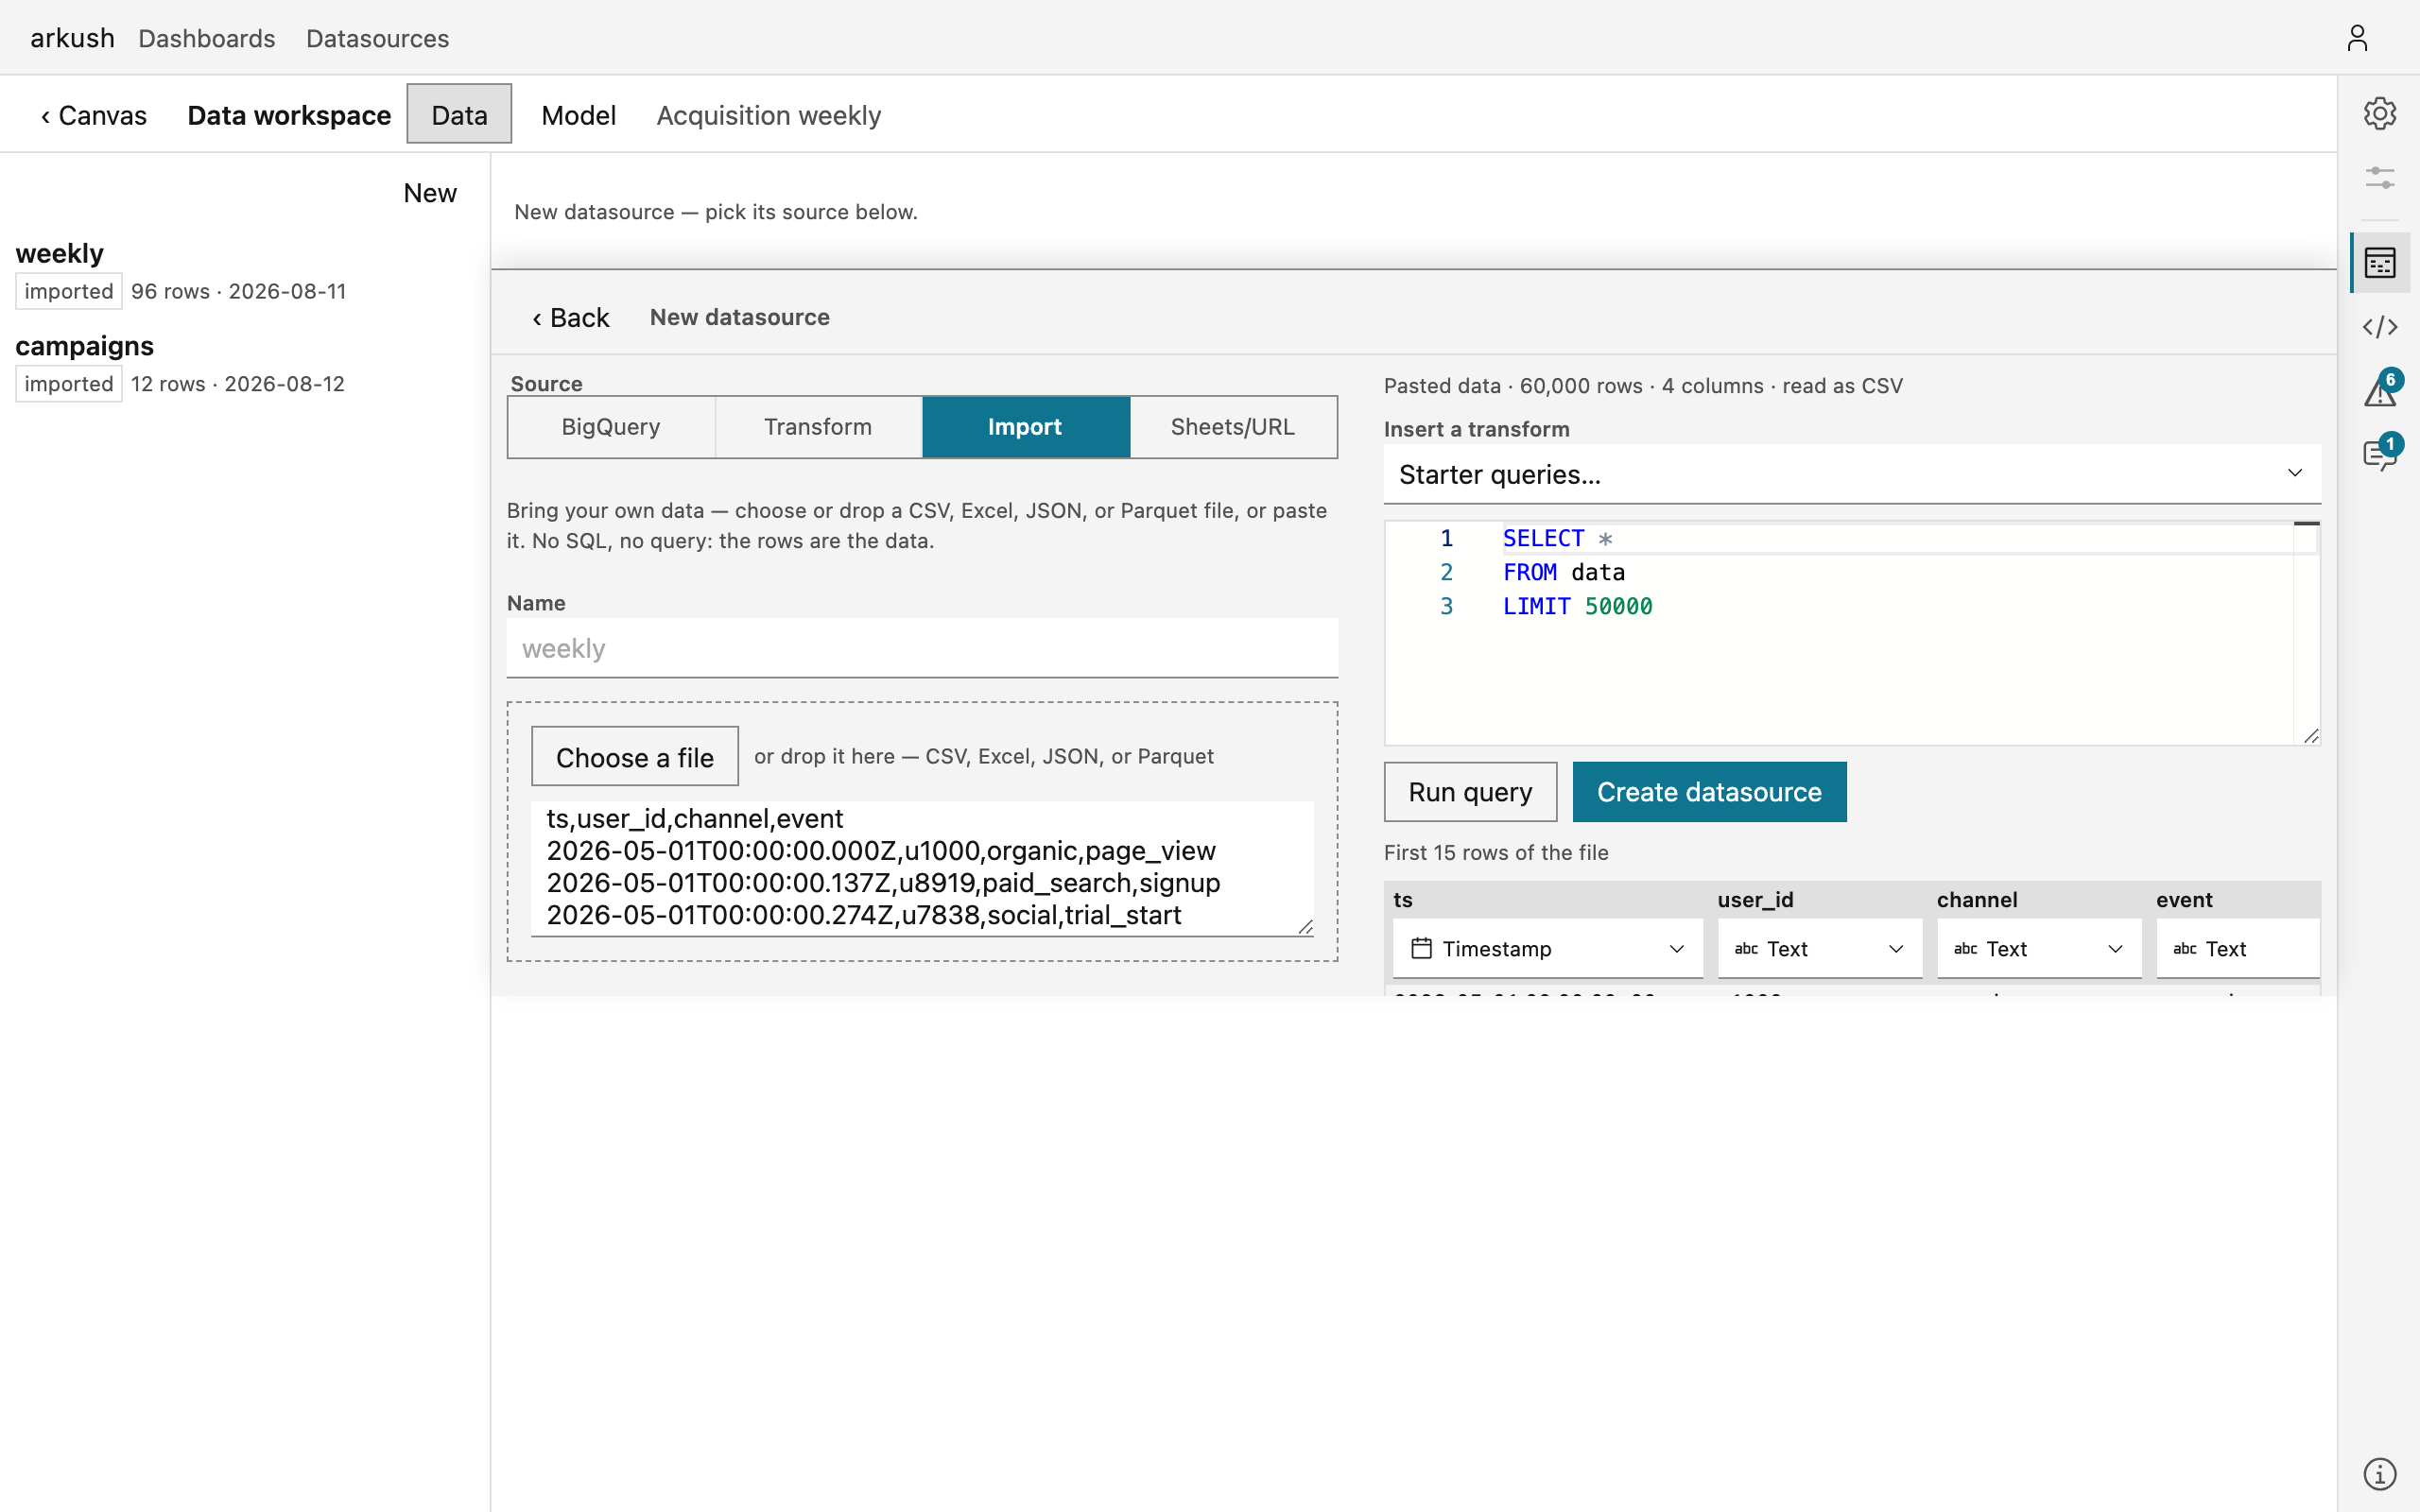Select the weekly datasource in list

(x=244, y=272)
